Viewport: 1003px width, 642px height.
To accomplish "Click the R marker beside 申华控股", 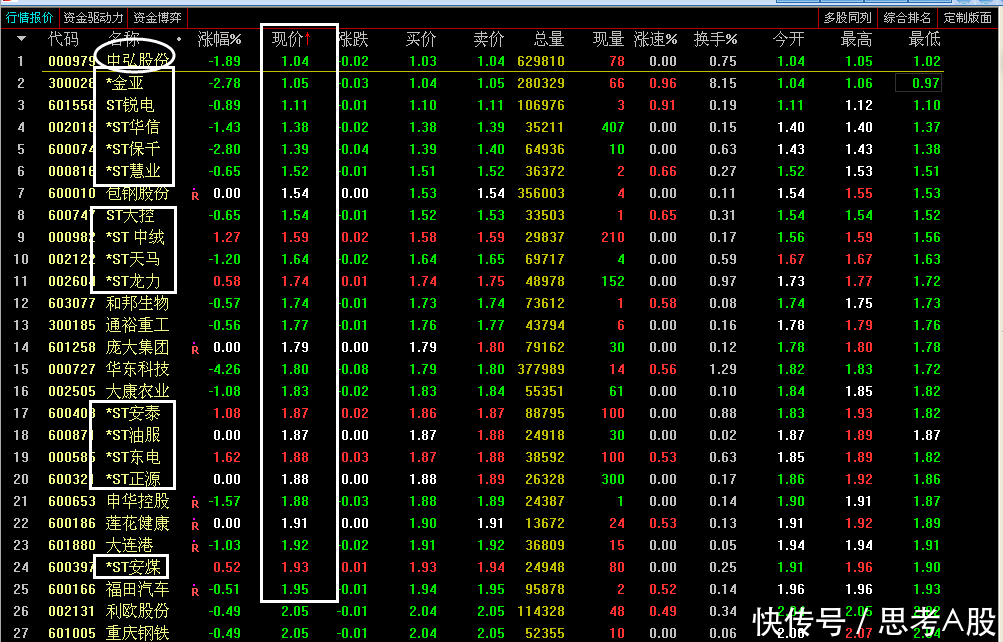I will [x=195, y=502].
